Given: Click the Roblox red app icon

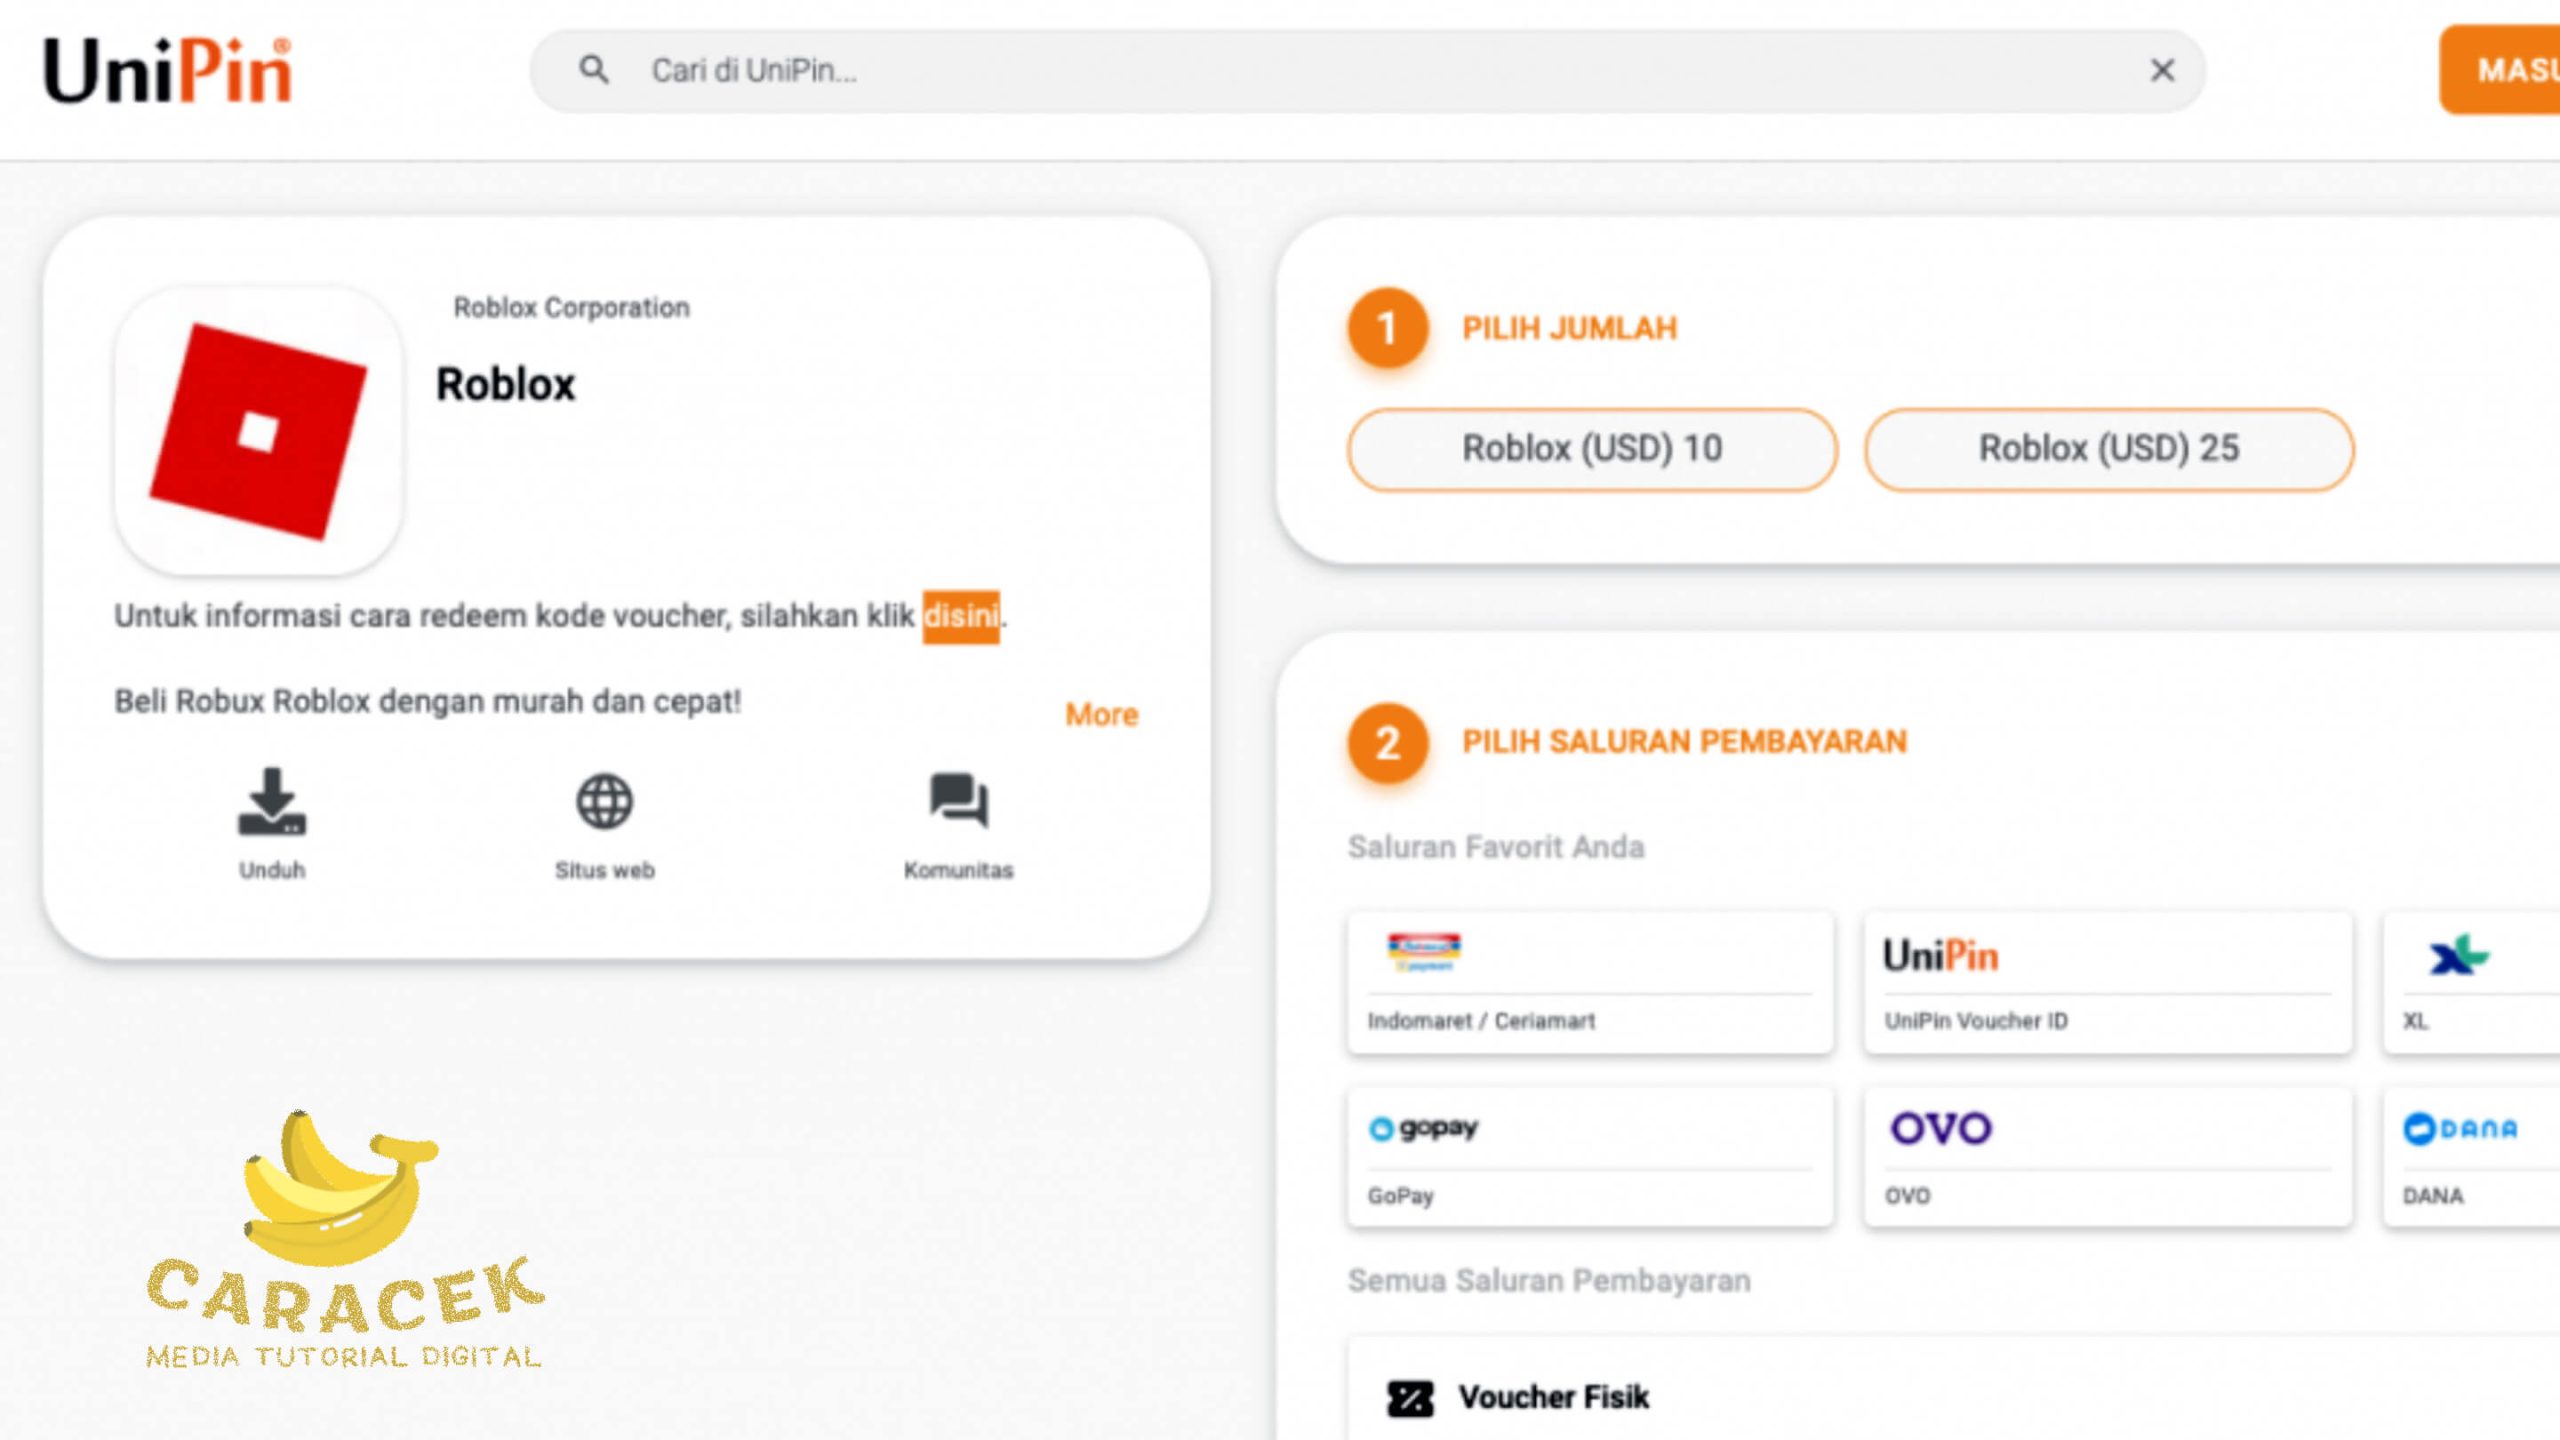Looking at the screenshot, I should (259, 431).
